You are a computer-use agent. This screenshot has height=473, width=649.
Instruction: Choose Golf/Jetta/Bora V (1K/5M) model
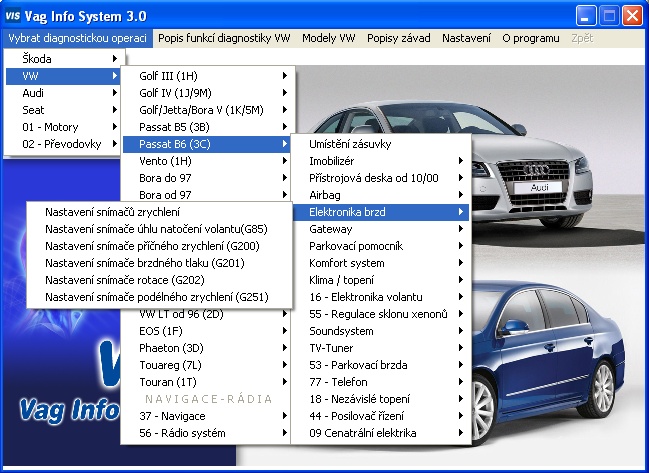pos(208,110)
